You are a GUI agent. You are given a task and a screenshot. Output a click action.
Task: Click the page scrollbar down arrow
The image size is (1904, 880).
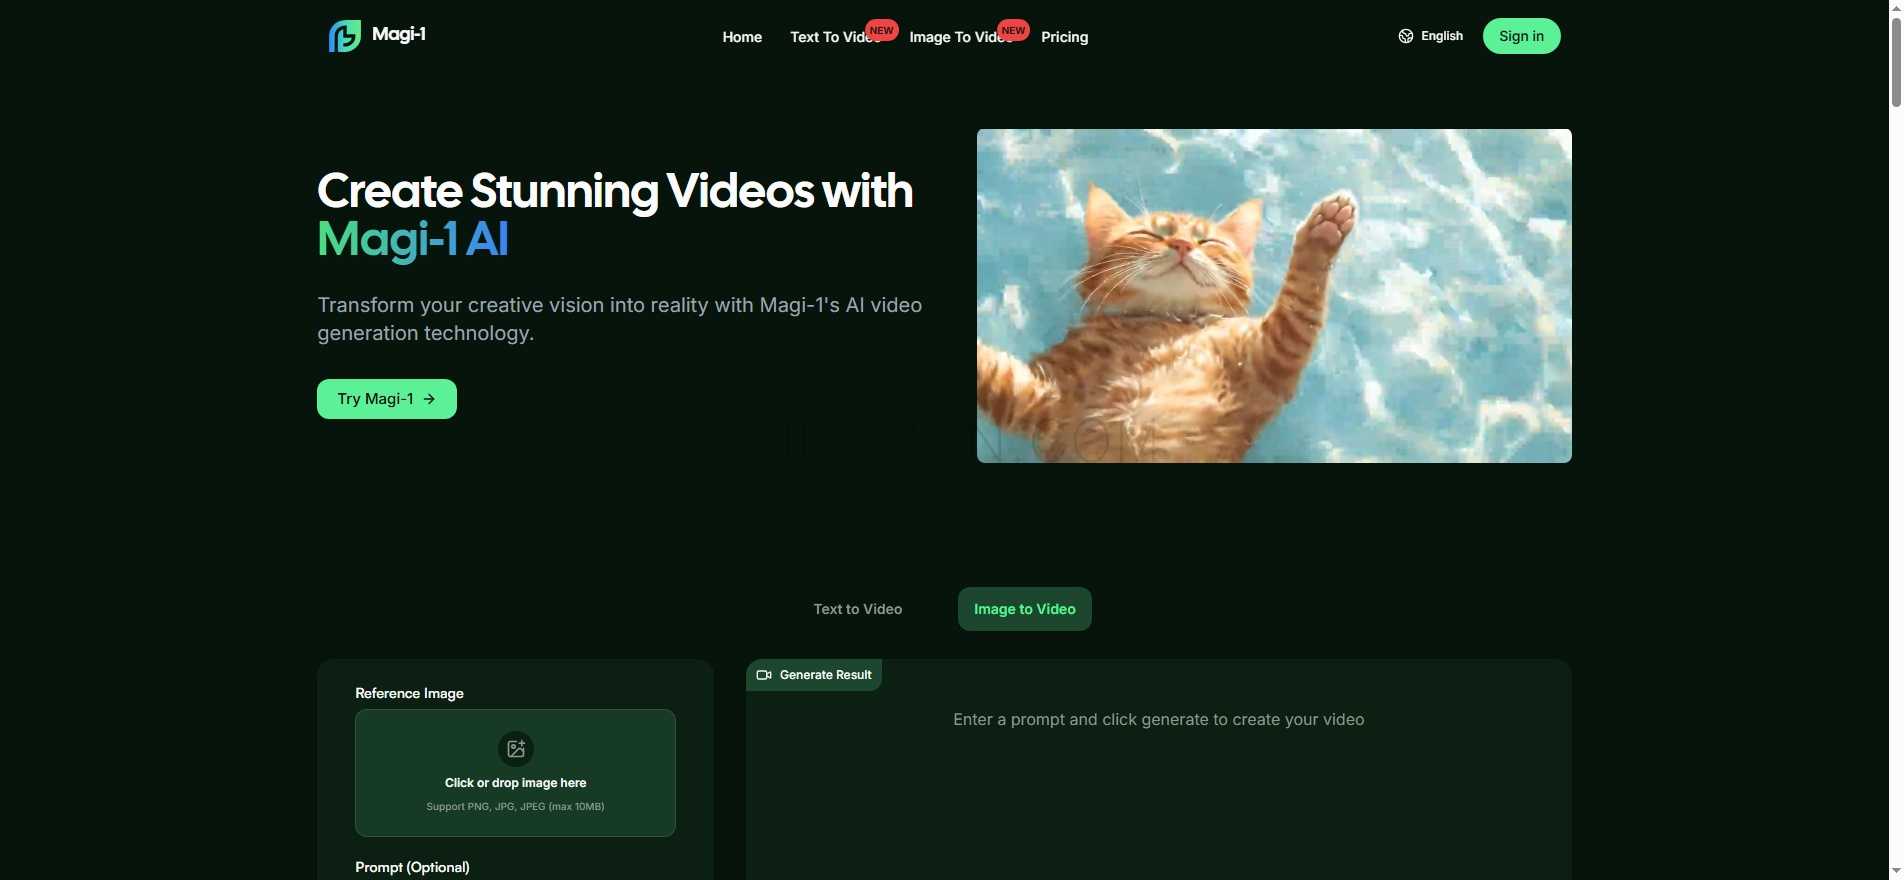tap(1895, 871)
